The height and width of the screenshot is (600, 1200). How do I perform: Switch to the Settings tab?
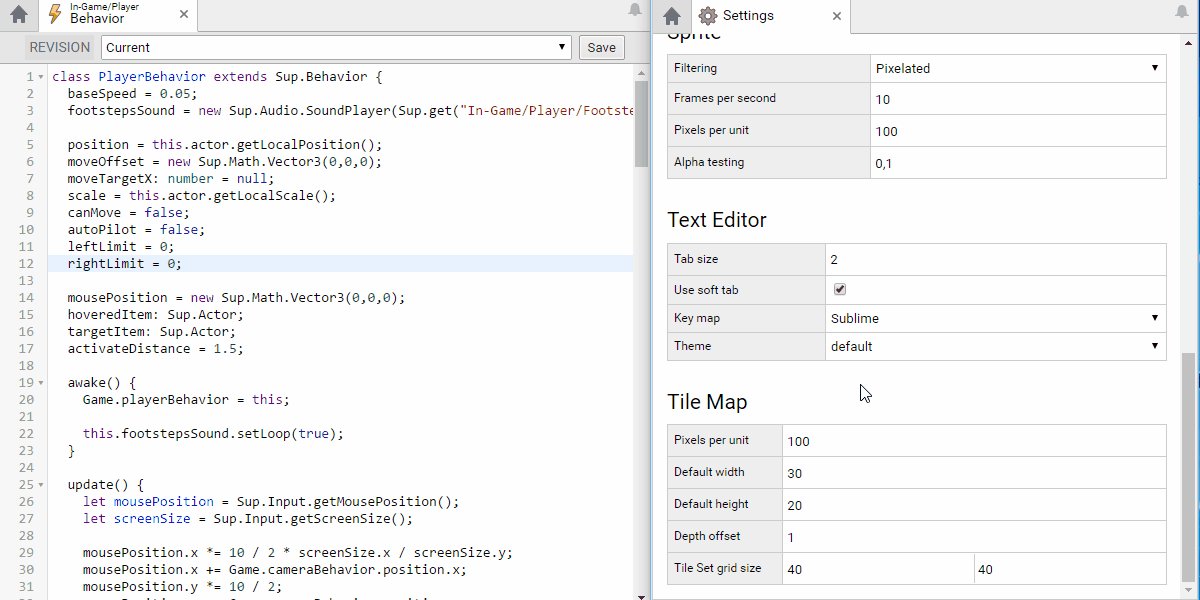pos(770,15)
